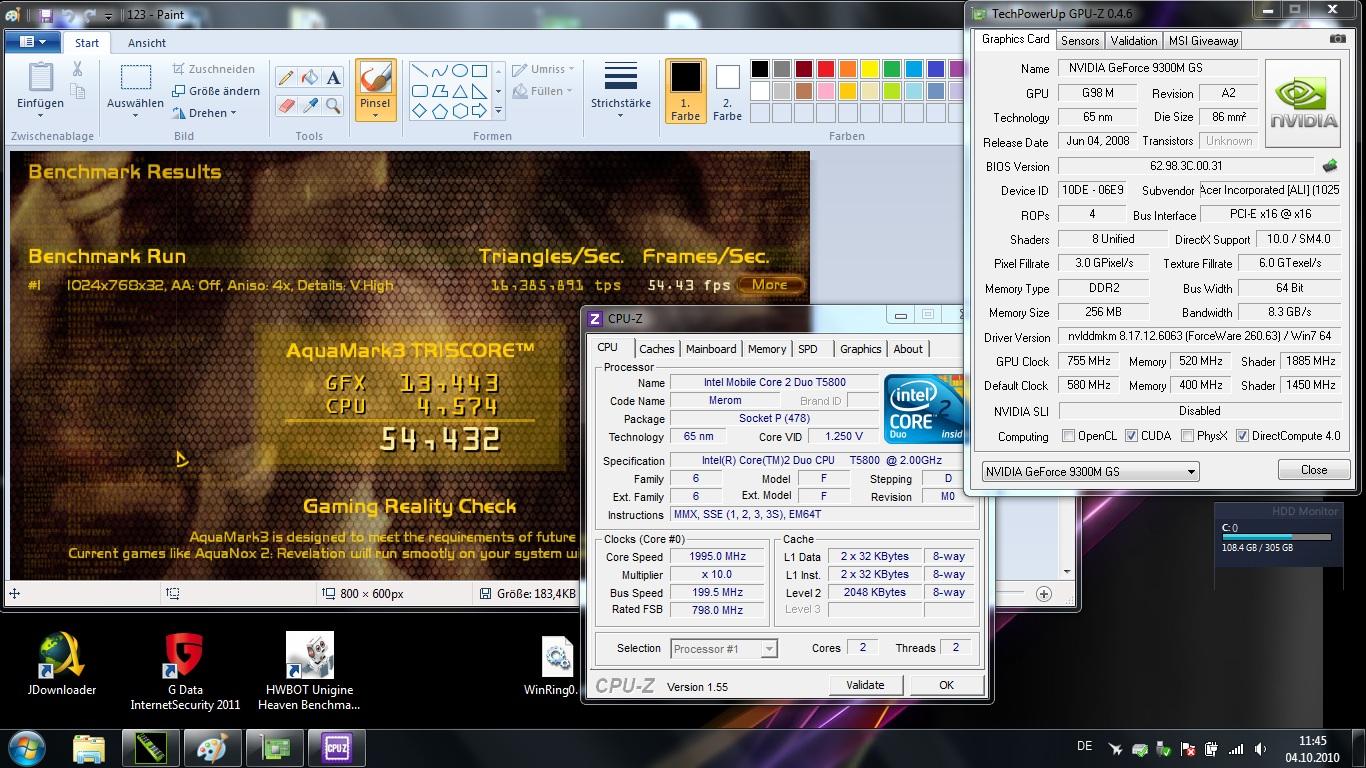Select the Pencil tool in Paint
Image resolution: width=1366 pixels, height=768 pixels.
[286, 78]
